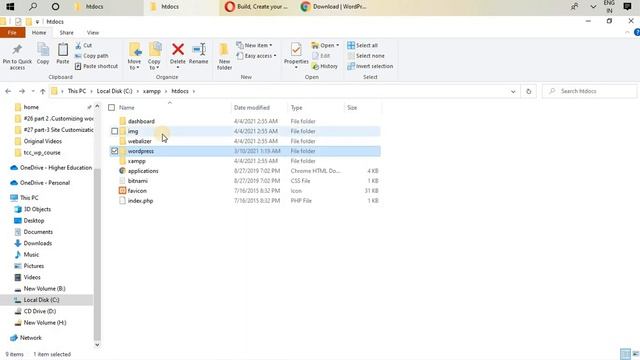Viewport: 640px width, 360px height.
Task: Click Invert selection in ribbon
Action: pyautogui.click(x=370, y=66)
